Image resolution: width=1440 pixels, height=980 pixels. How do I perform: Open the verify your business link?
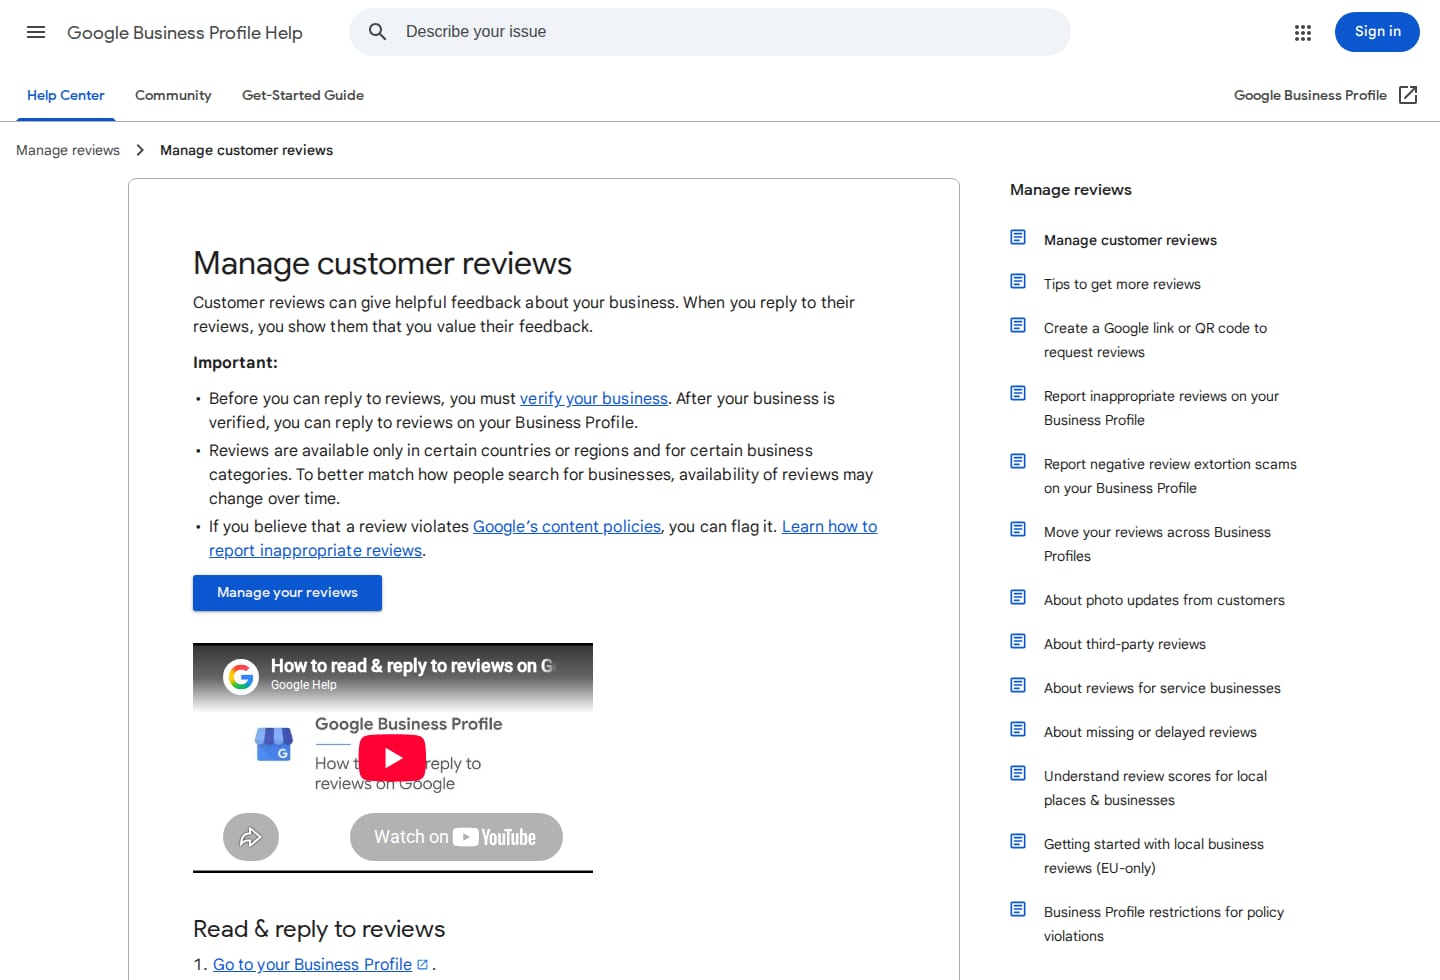click(x=594, y=398)
